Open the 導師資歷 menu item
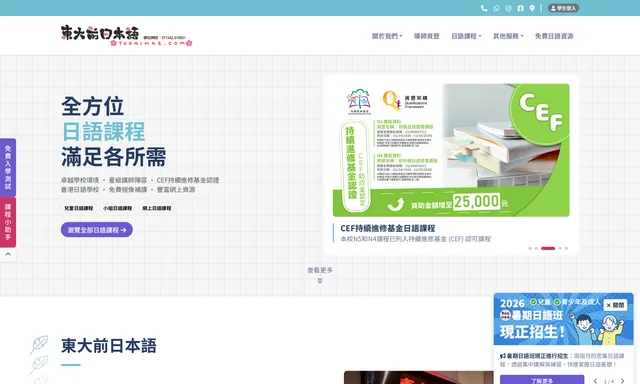Image resolution: width=640 pixels, height=384 pixels. pos(427,36)
